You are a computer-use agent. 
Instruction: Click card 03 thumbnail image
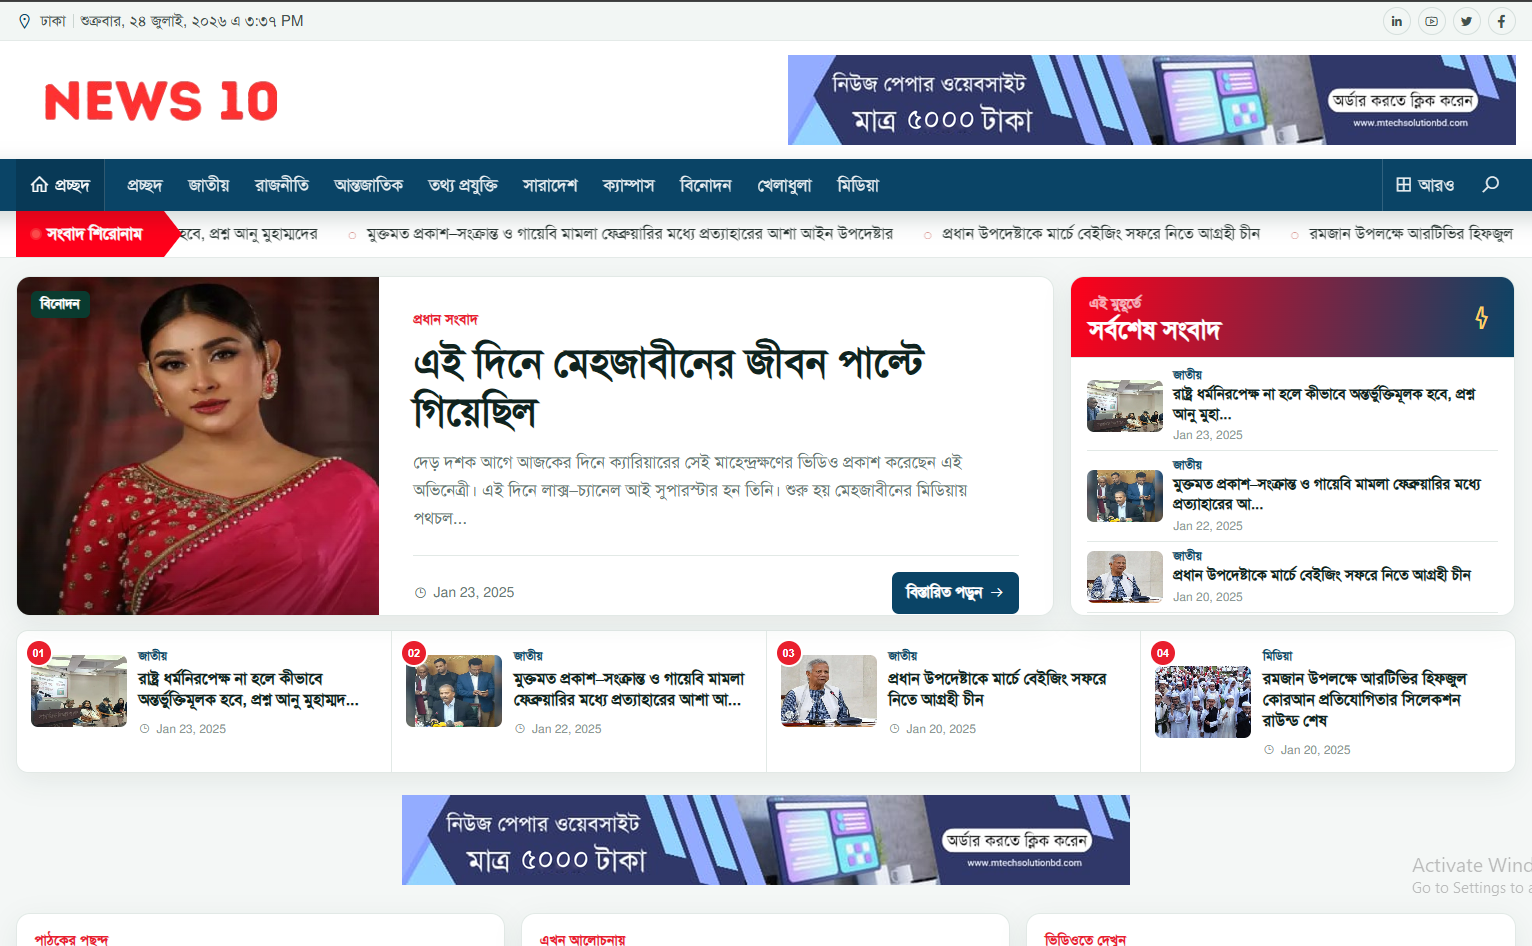(829, 691)
